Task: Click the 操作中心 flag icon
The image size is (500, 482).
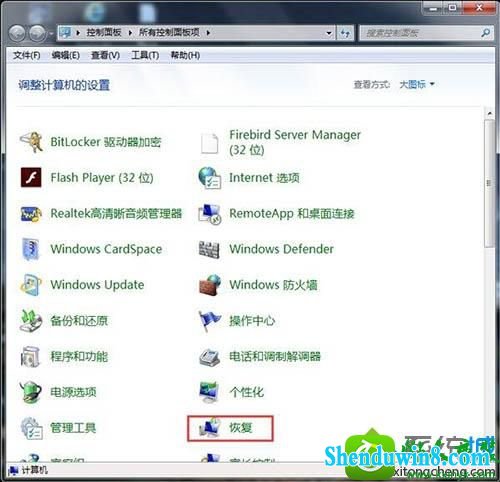Action: tap(209, 321)
